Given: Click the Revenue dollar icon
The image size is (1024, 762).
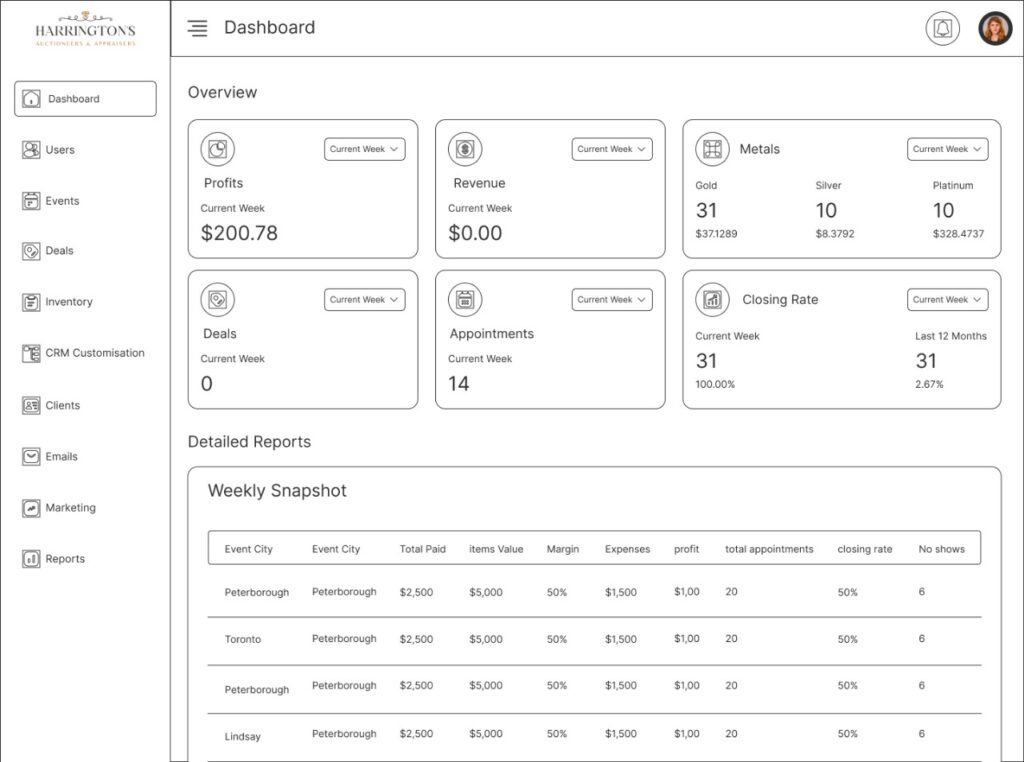Looking at the screenshot, I should click(x=465, y=149).
